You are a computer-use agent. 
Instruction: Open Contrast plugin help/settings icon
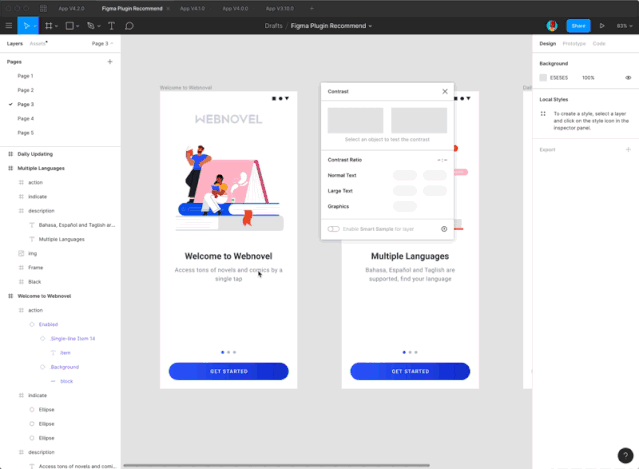click(444, 229)
